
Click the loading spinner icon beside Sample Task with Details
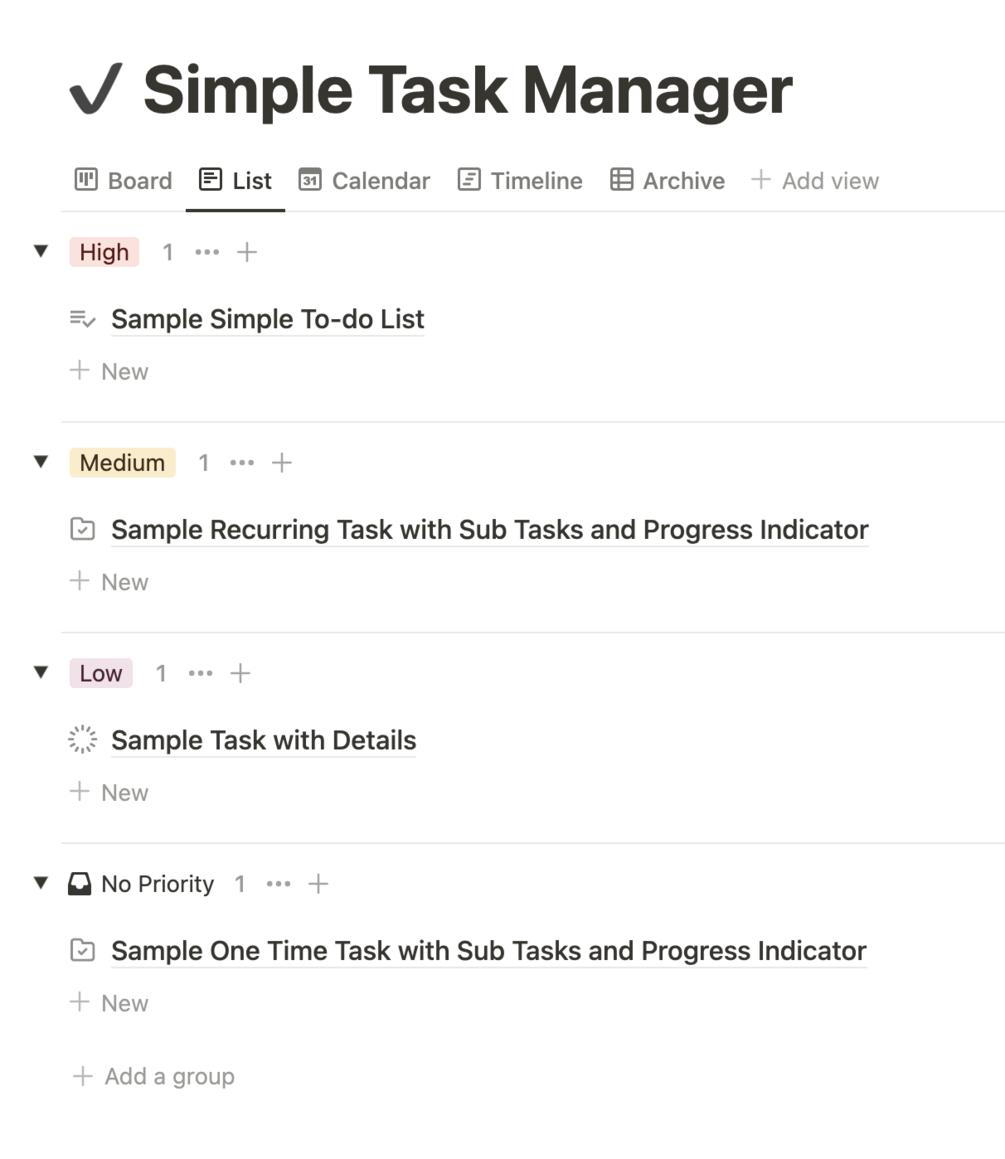[82, 740]
